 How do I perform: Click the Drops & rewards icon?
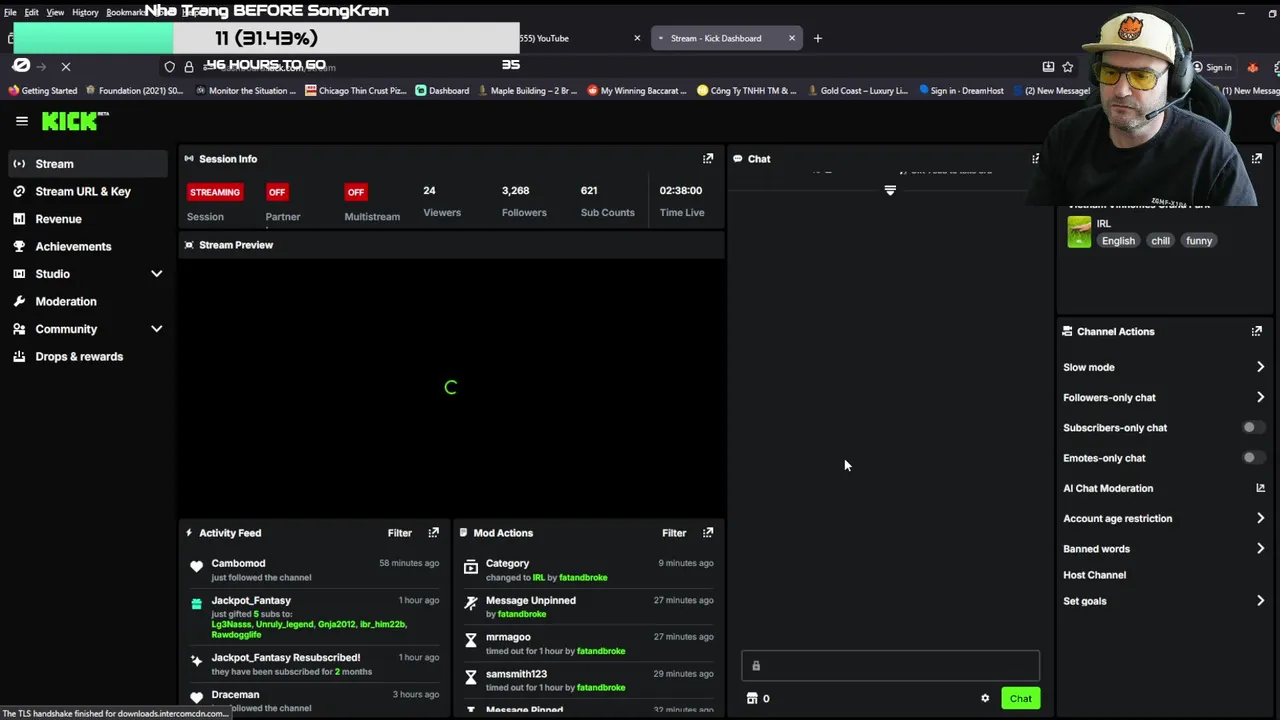pos(19,356)
